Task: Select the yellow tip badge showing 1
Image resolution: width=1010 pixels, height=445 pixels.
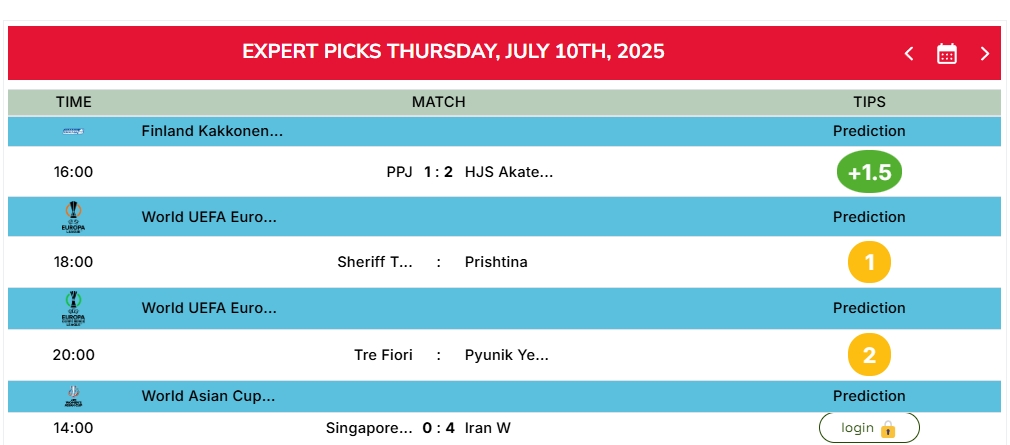Action: [x=869, y=262]
